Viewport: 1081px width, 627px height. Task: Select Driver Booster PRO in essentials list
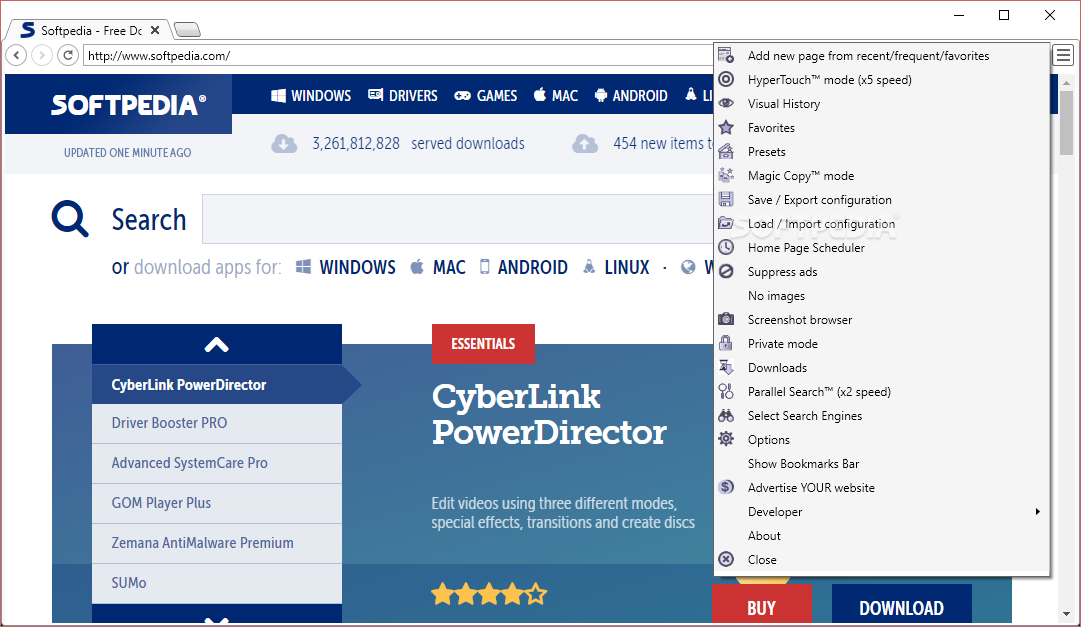pyautogui.click(x=216, y=423)
